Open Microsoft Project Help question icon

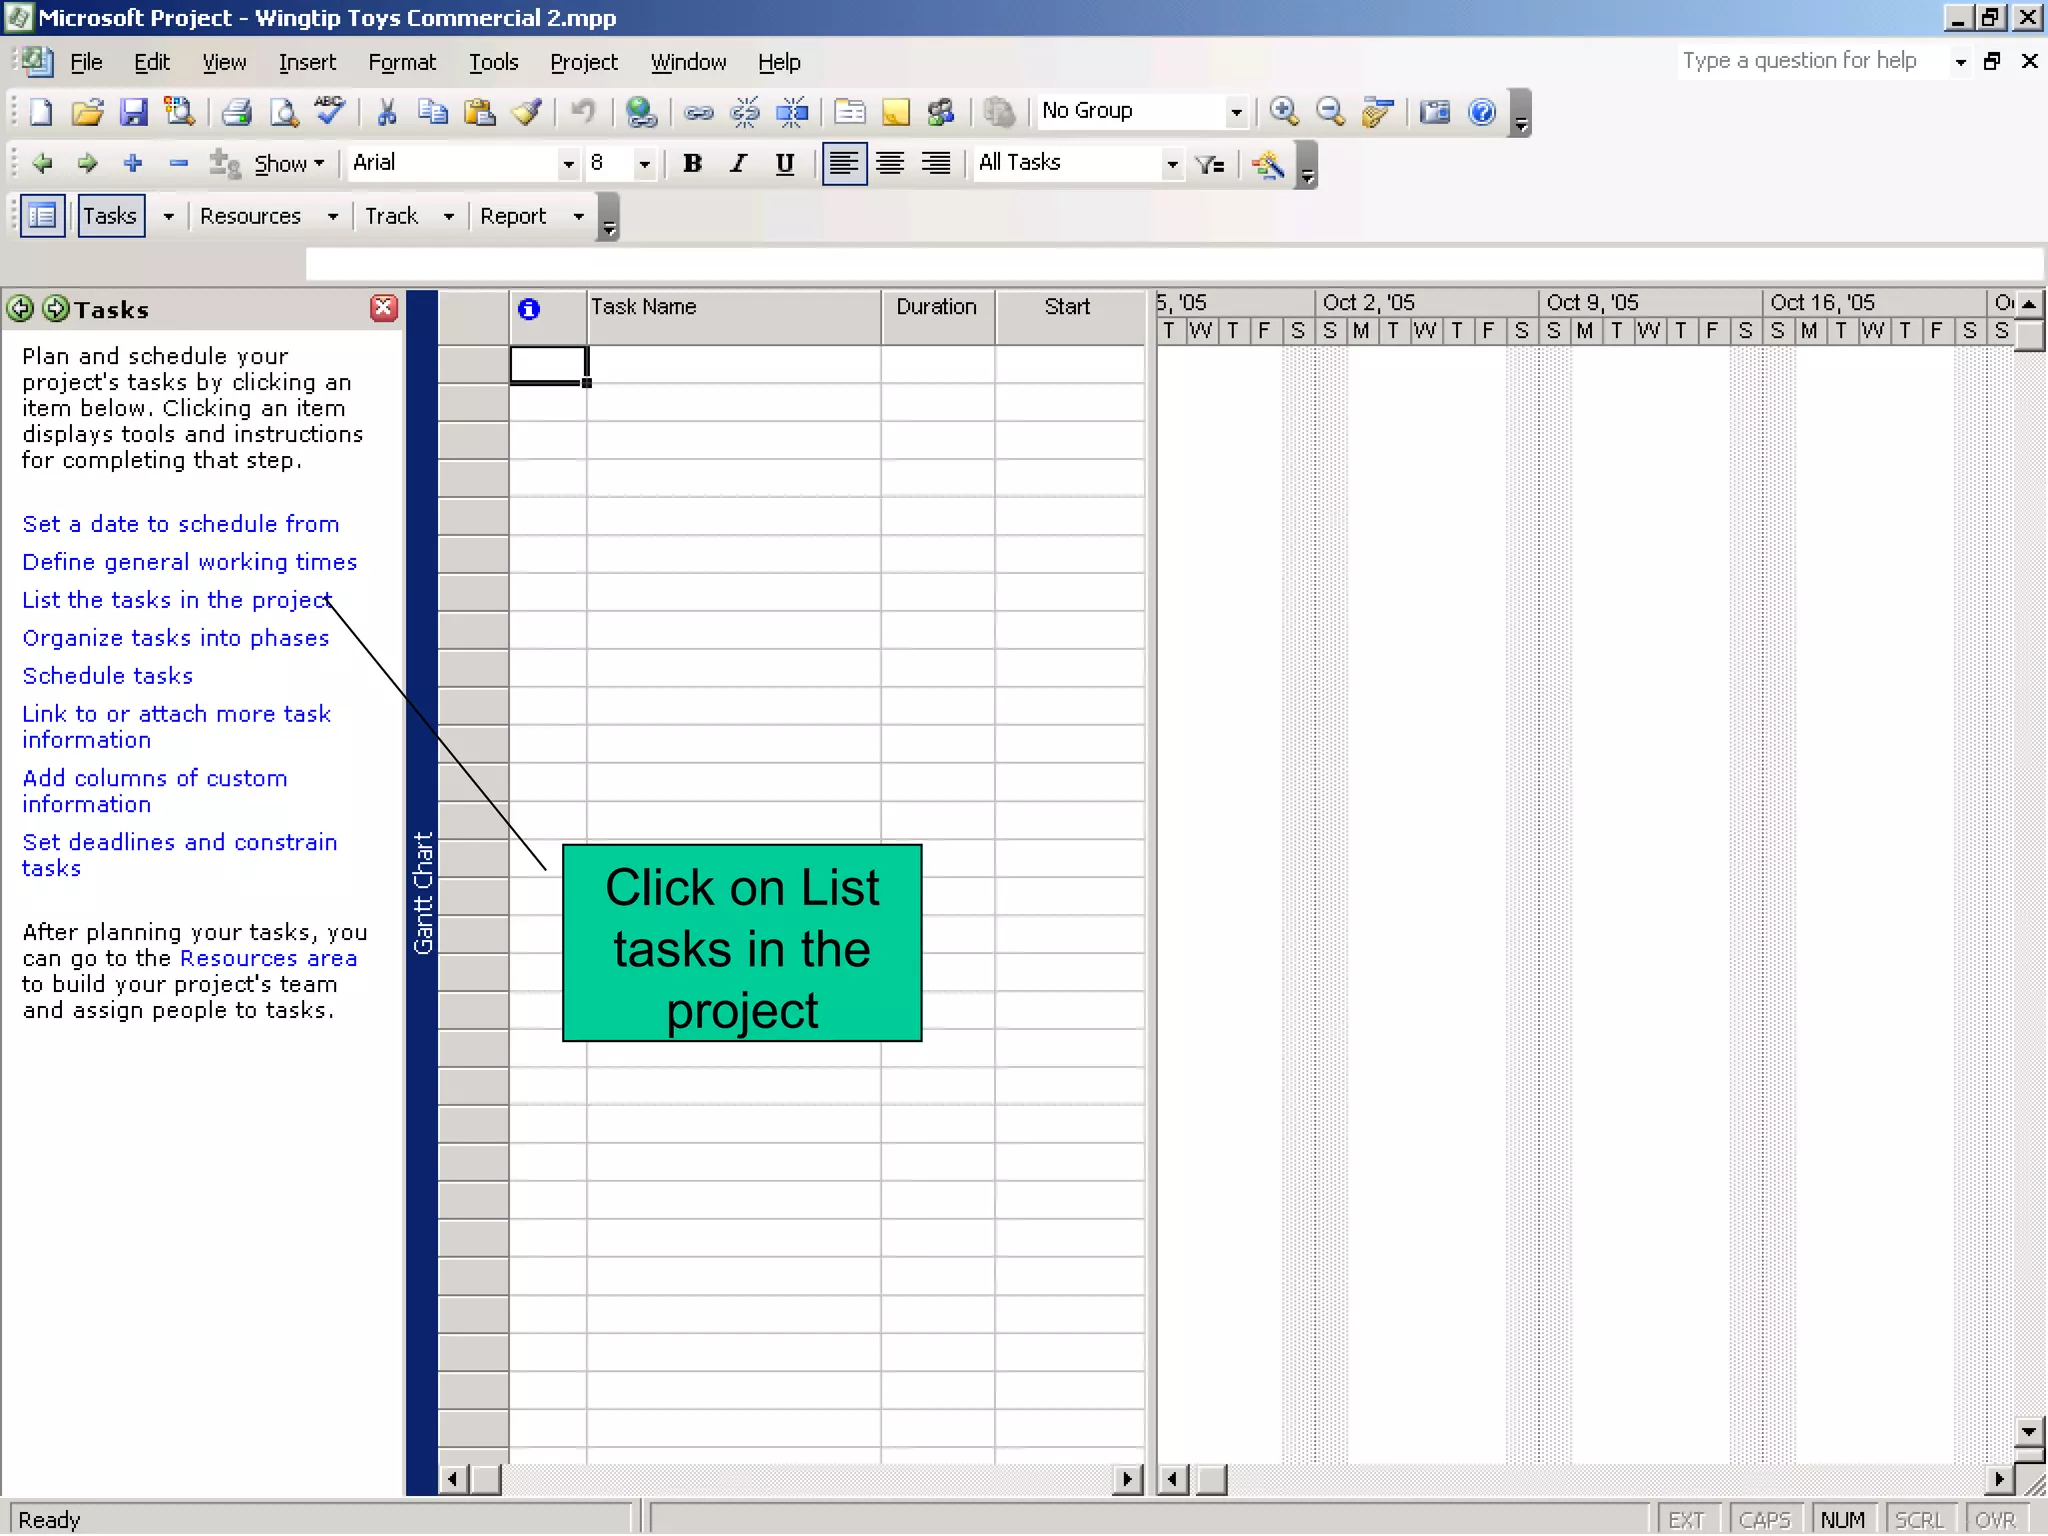coord(1482,112)
